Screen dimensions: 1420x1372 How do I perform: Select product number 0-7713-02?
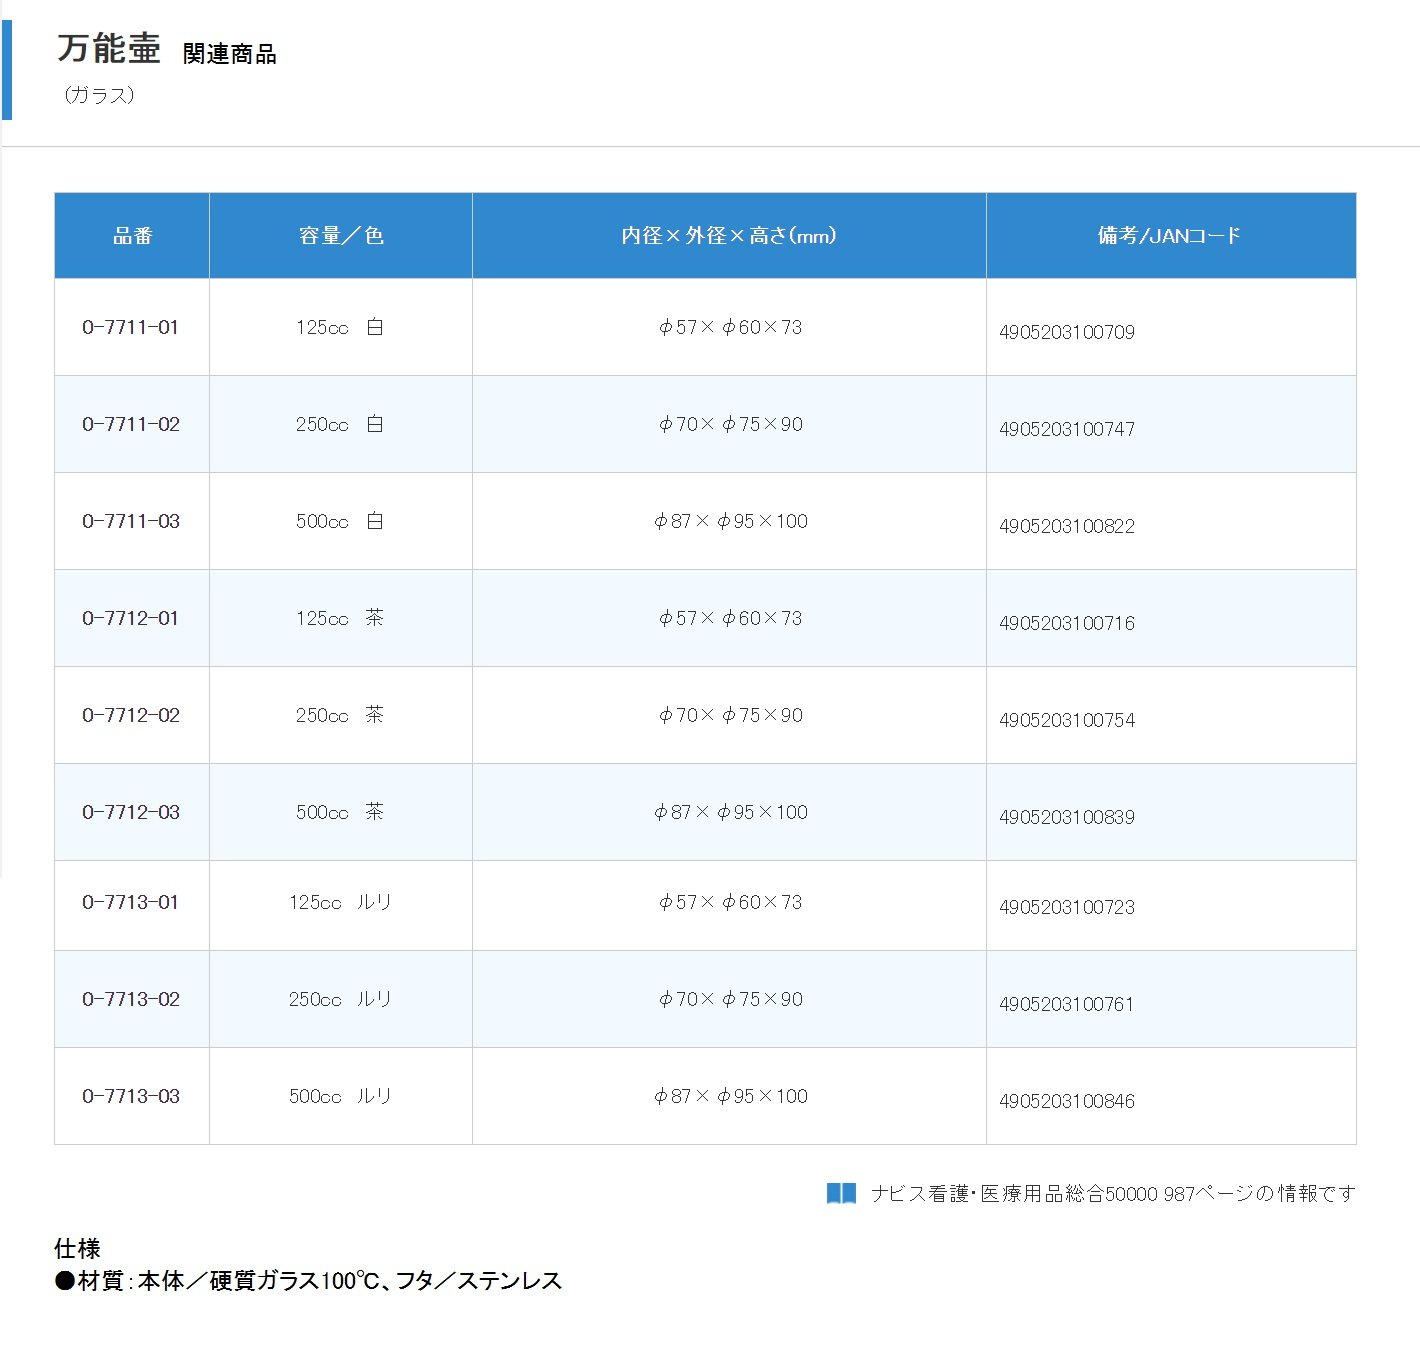click(x=131, y=1000)
